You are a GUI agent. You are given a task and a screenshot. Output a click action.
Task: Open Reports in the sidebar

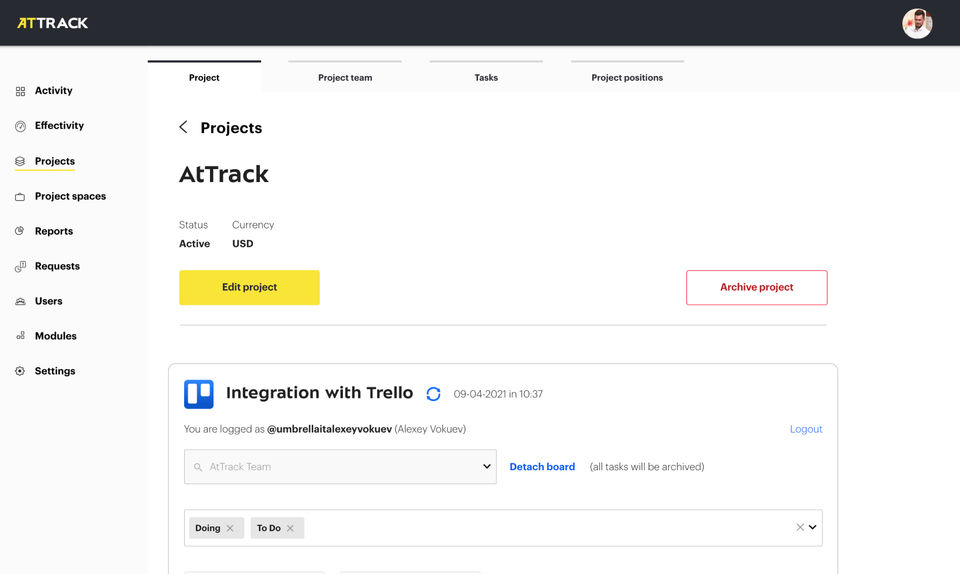point(54,231)
